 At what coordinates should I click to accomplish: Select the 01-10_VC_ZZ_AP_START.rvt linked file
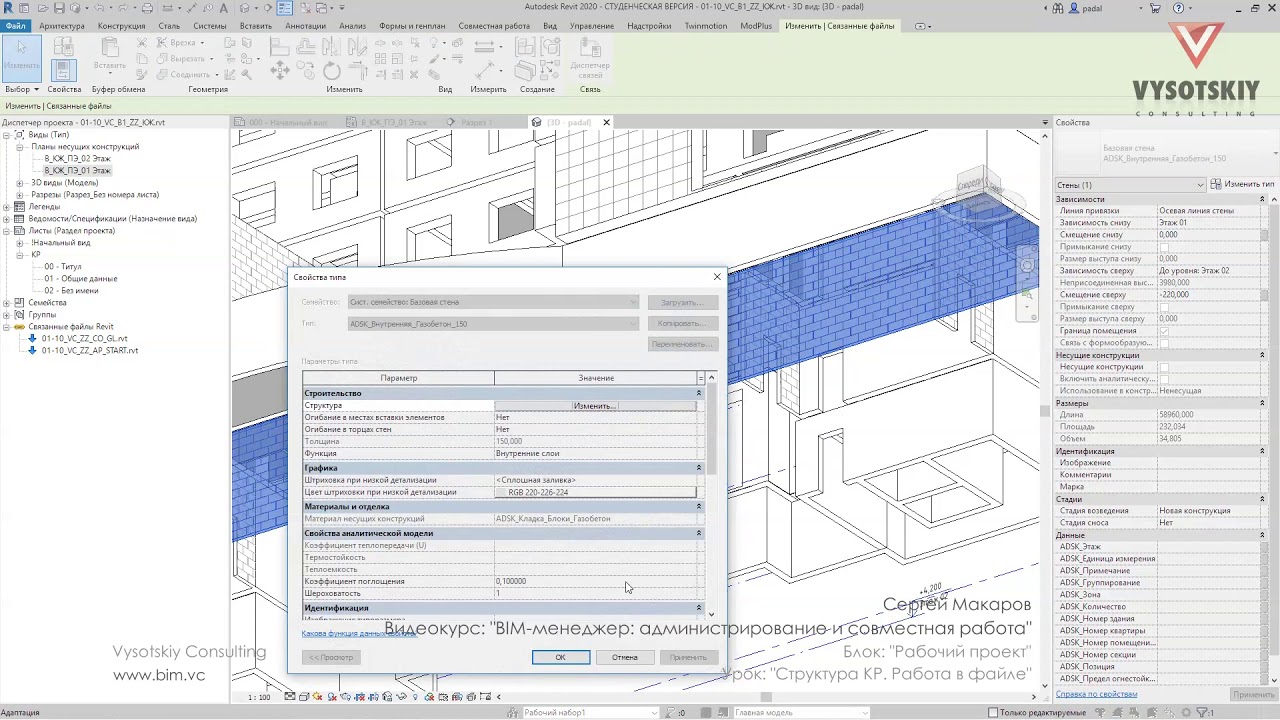(x=90, y=351)
